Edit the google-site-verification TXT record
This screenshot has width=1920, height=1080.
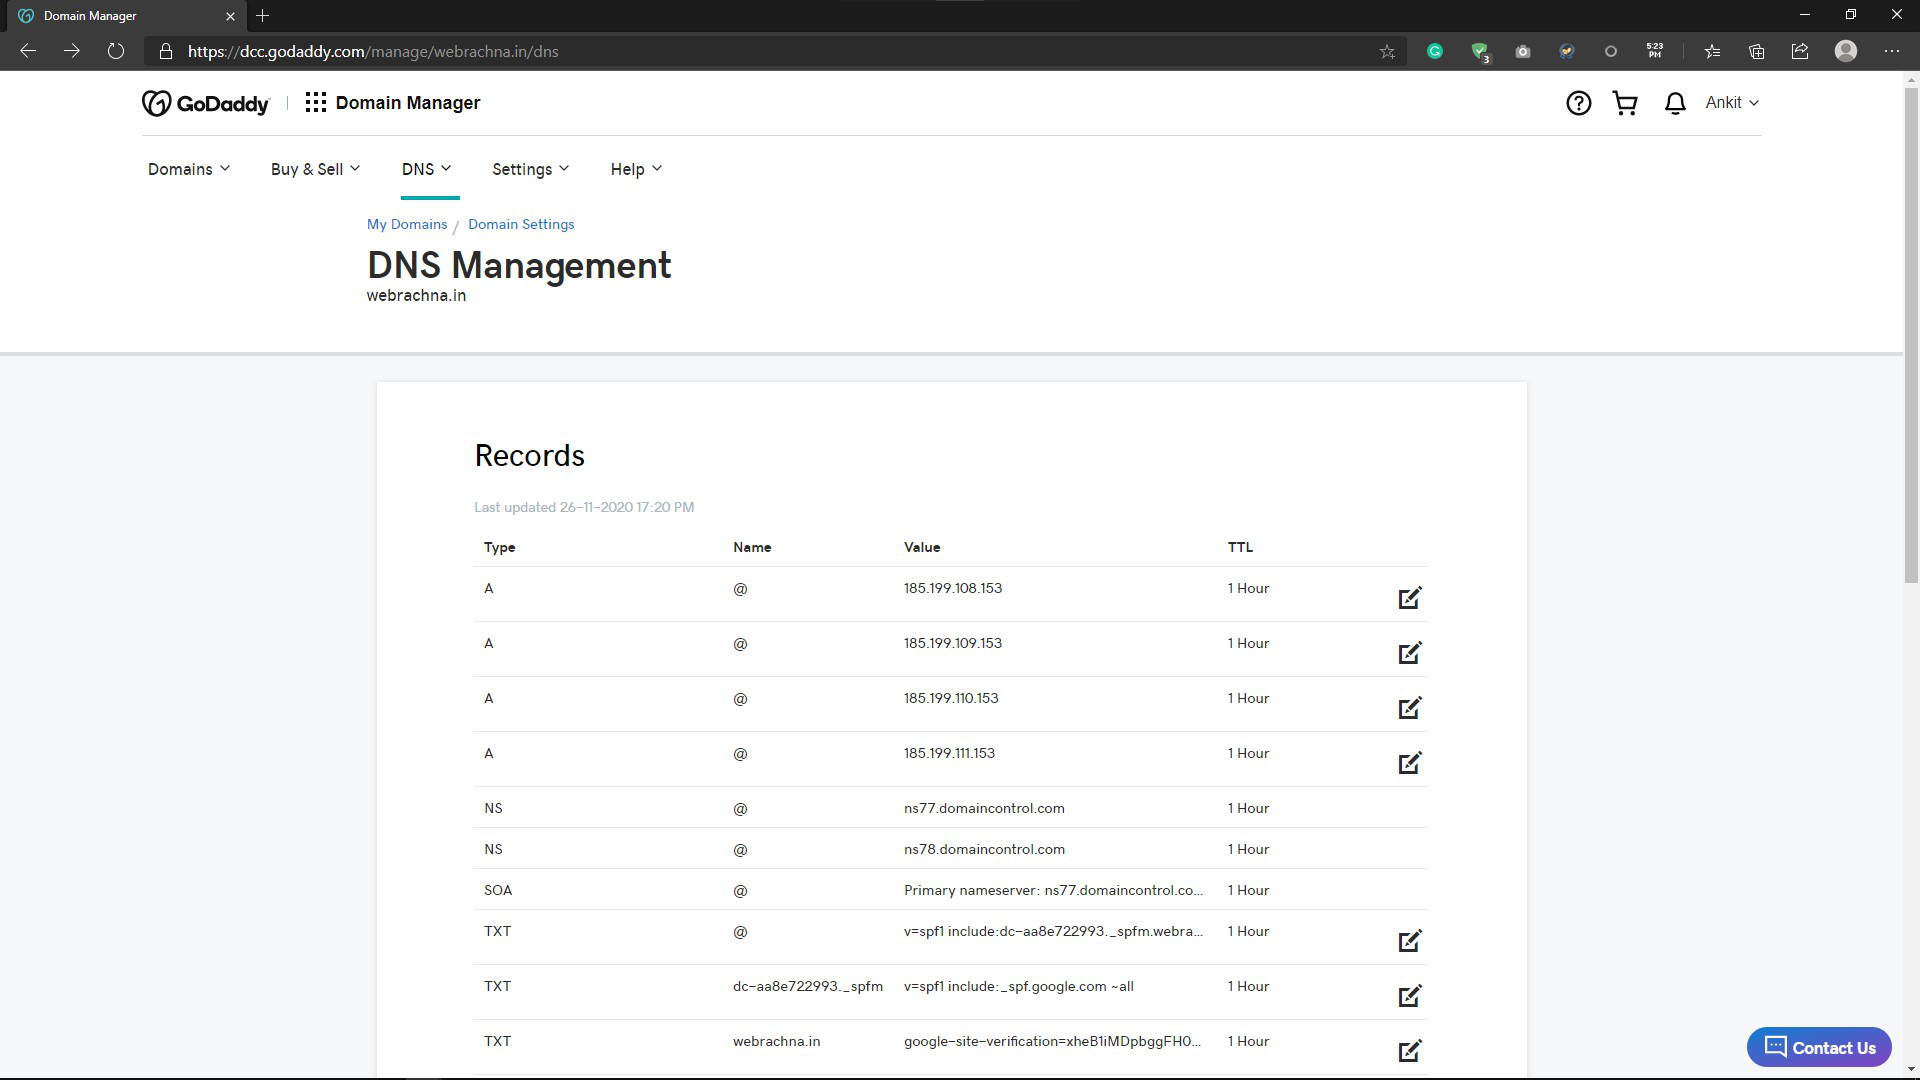click(1409, 1051)
